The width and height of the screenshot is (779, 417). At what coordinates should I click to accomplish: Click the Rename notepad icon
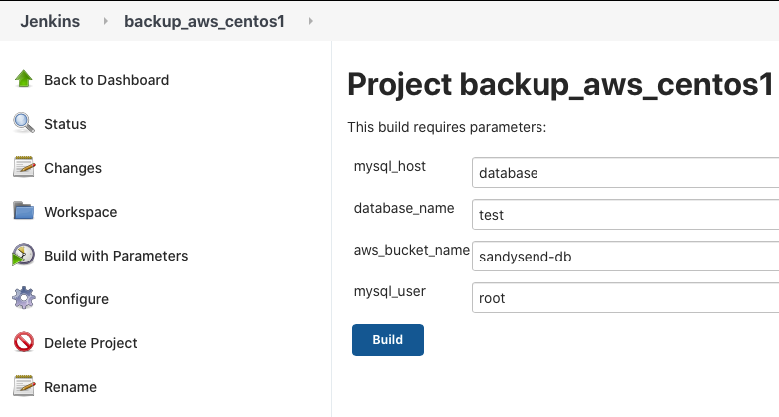click(23, 386)
